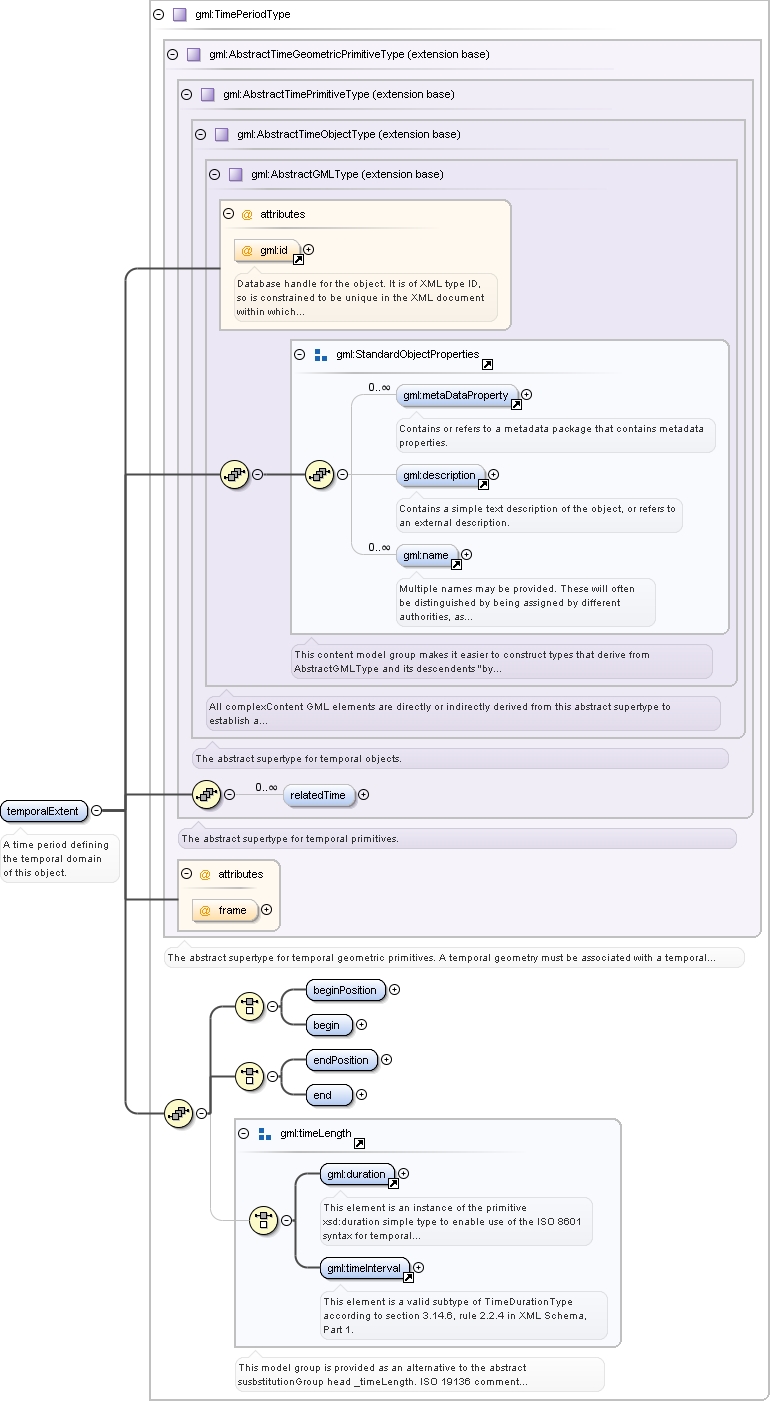Click the sequence compositor icon beside relatedTime

pos(206,794)
